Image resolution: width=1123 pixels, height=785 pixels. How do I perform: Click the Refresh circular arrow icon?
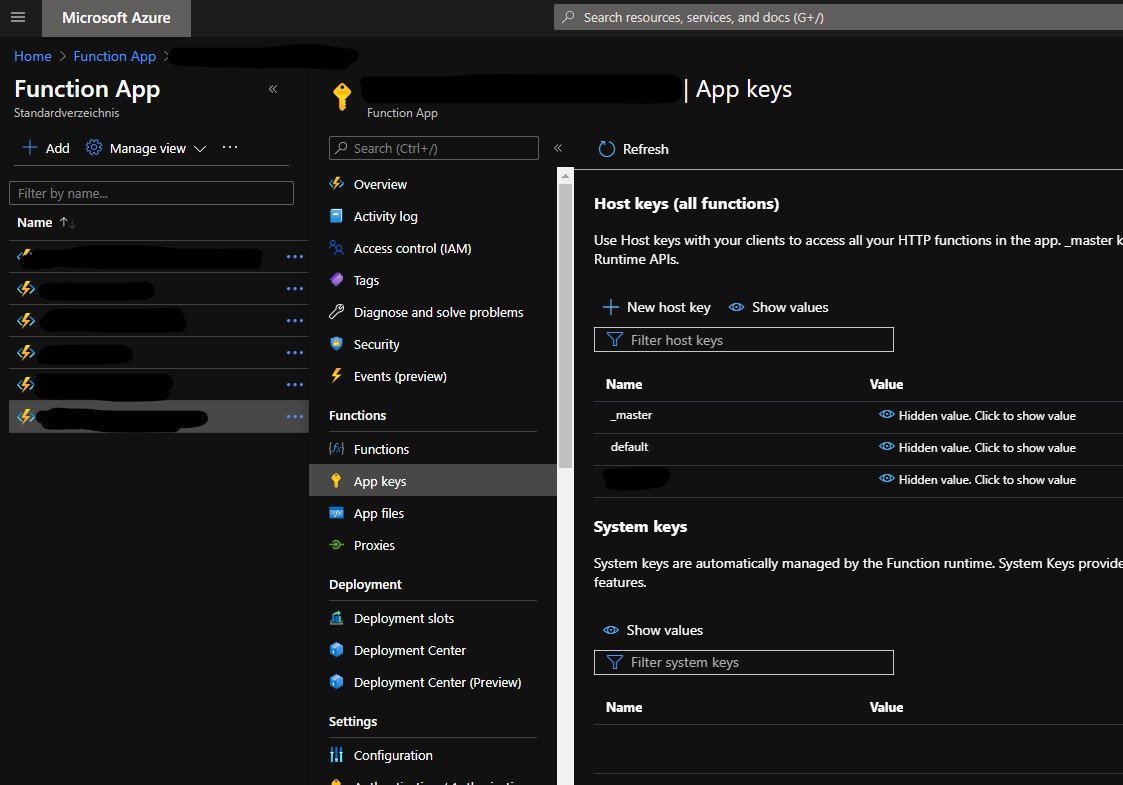pyautogui.click(x=607, y=149)
